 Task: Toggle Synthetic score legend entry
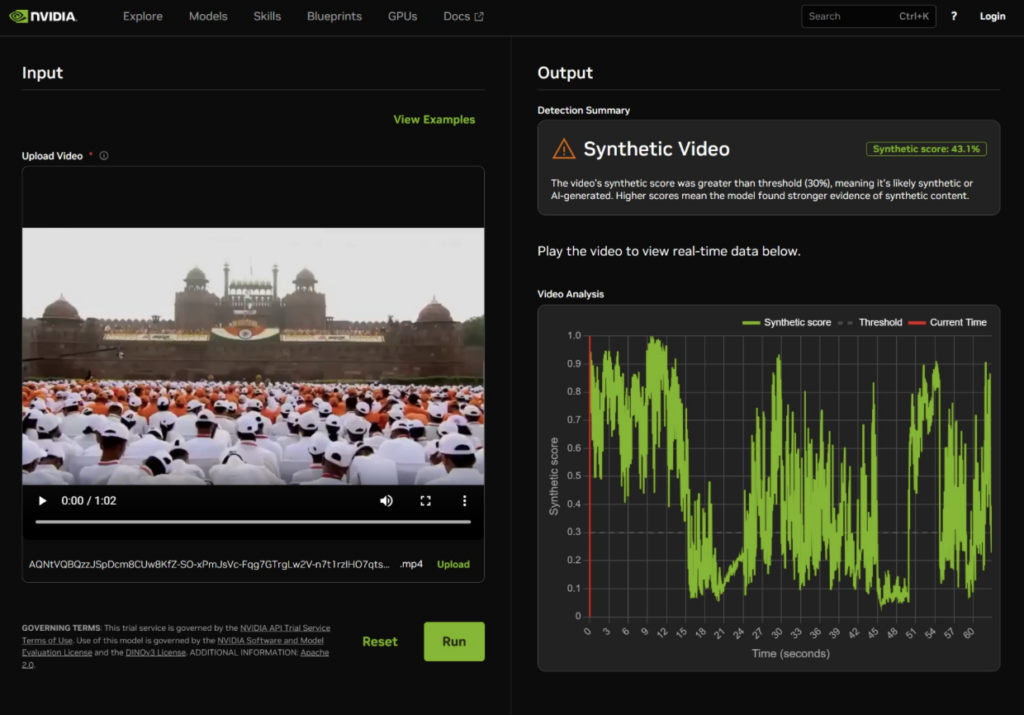(x=787, y=323)
